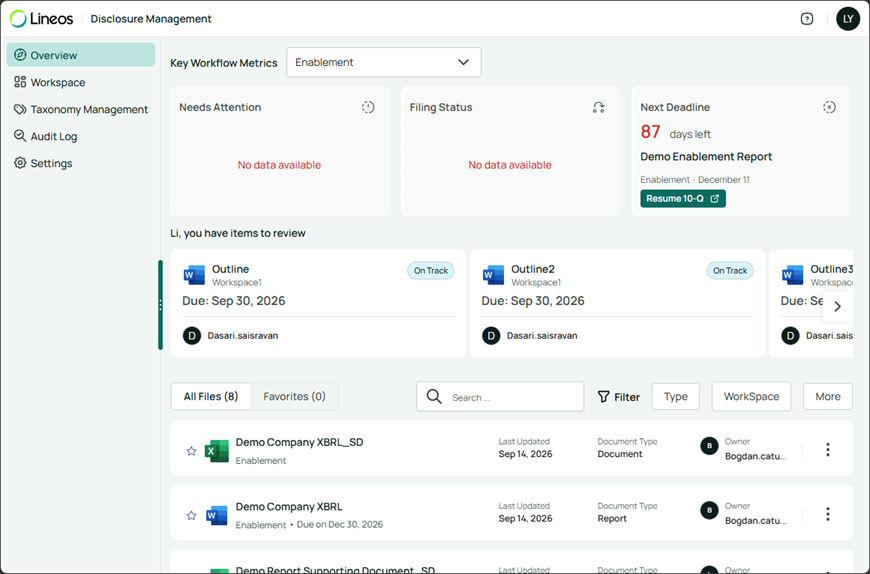The image size is (870, 574).
Task: Open the Demo Company XBRL file due Dec 30, 2026
Action: (289, 506)
